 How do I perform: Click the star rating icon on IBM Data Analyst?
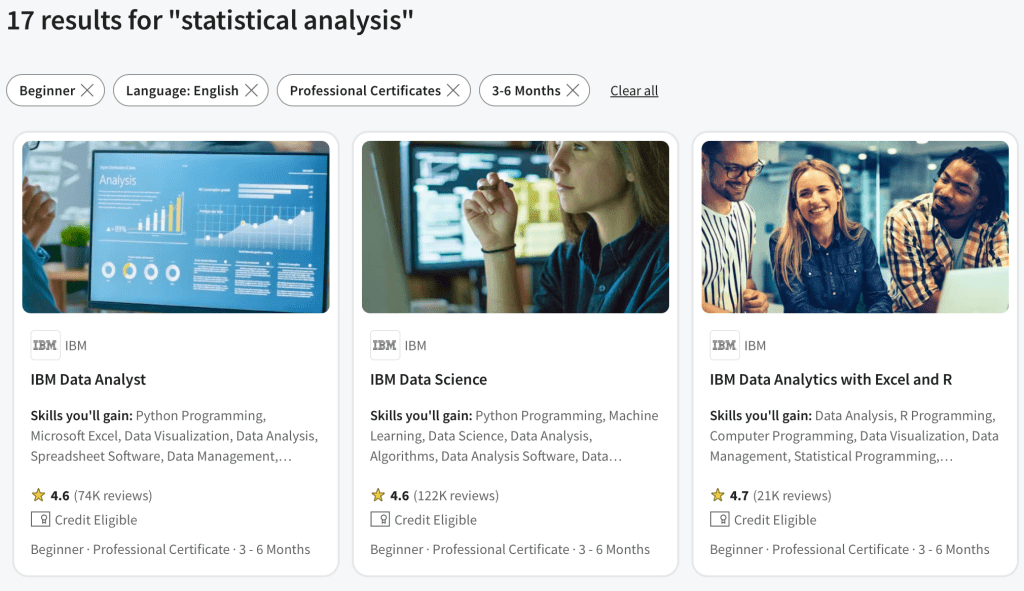[39, 496]
